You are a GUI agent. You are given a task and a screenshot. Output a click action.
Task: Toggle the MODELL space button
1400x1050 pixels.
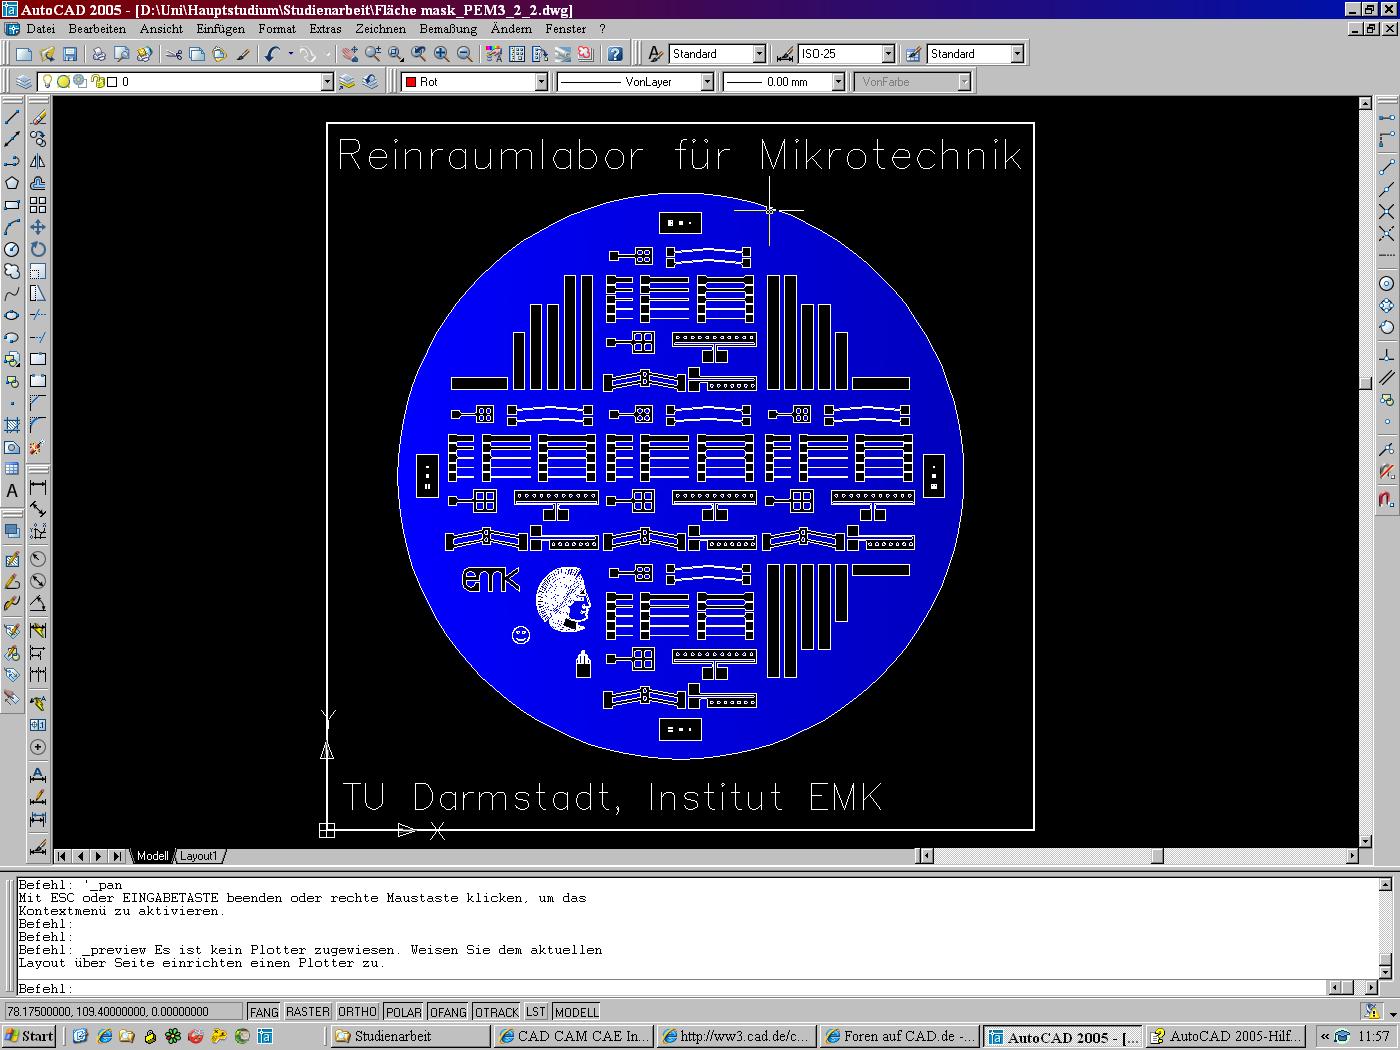[576, 1012]
